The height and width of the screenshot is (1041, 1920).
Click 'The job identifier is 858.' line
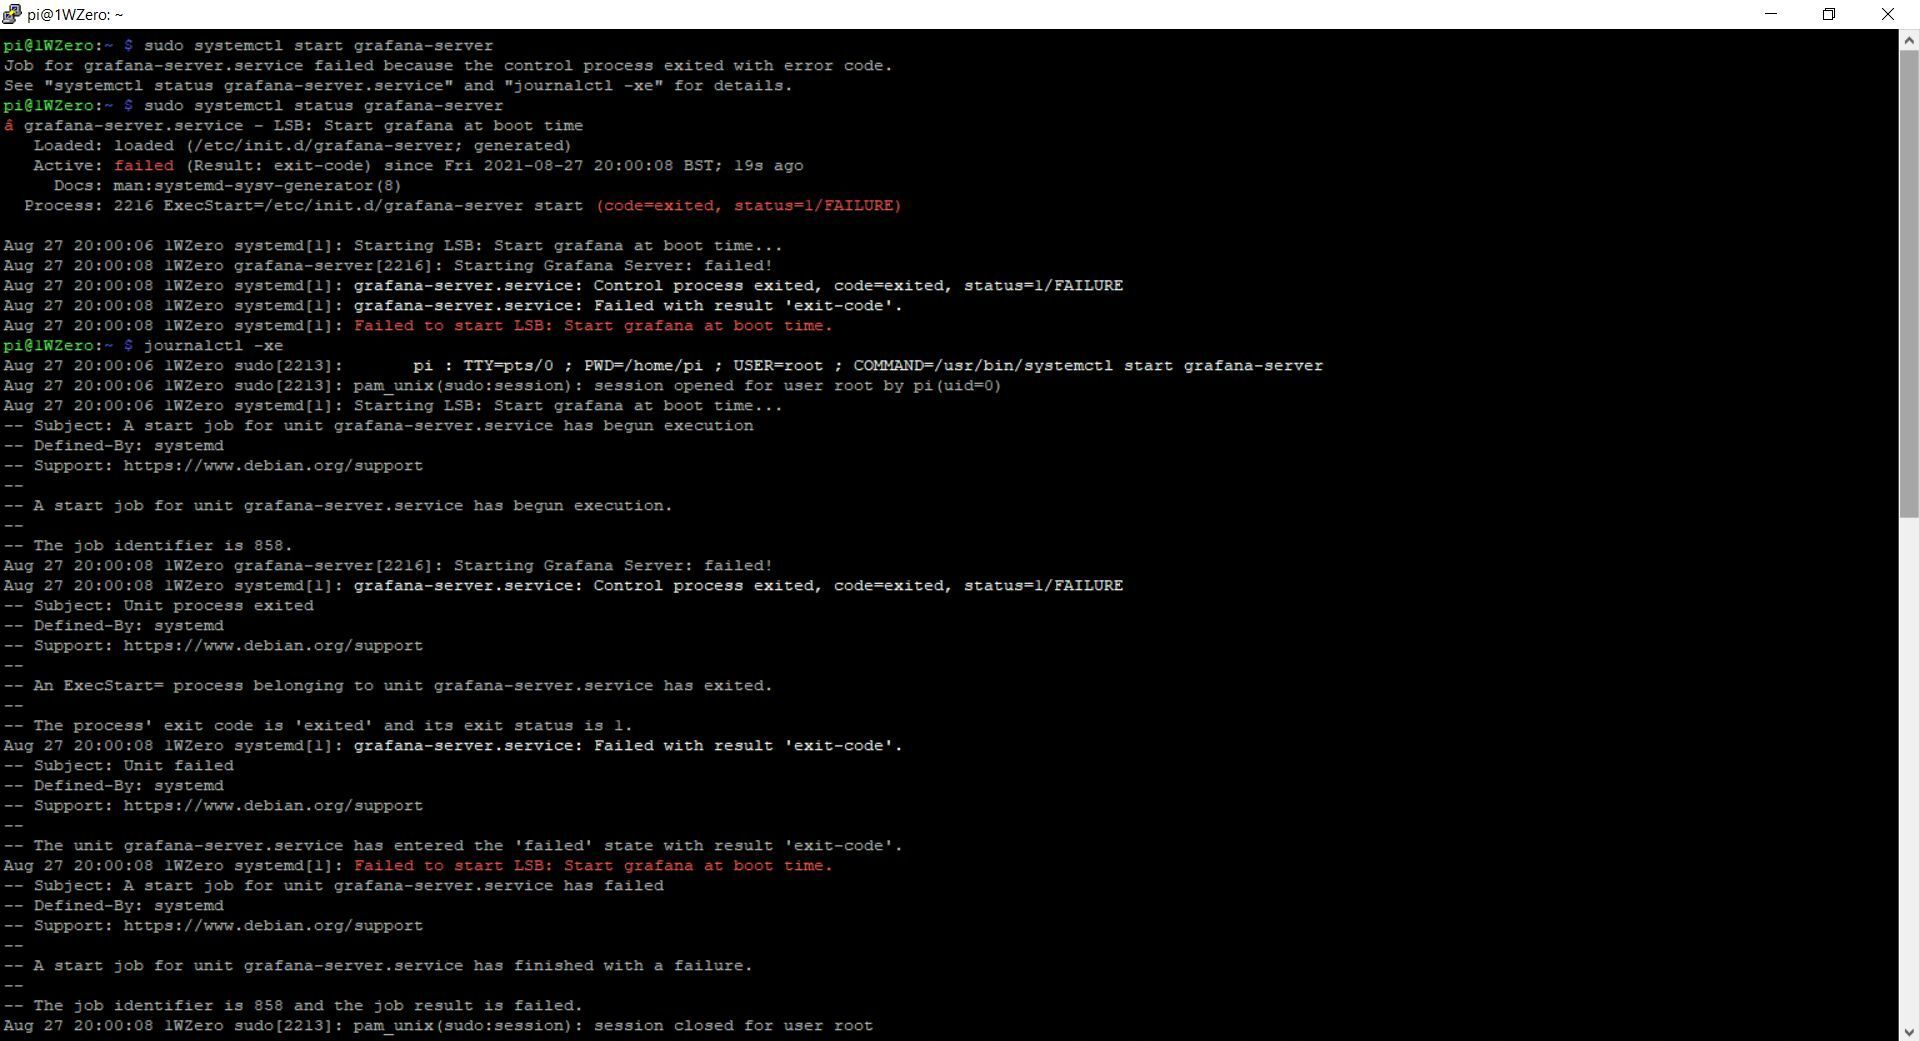click(x=148, y=545)
